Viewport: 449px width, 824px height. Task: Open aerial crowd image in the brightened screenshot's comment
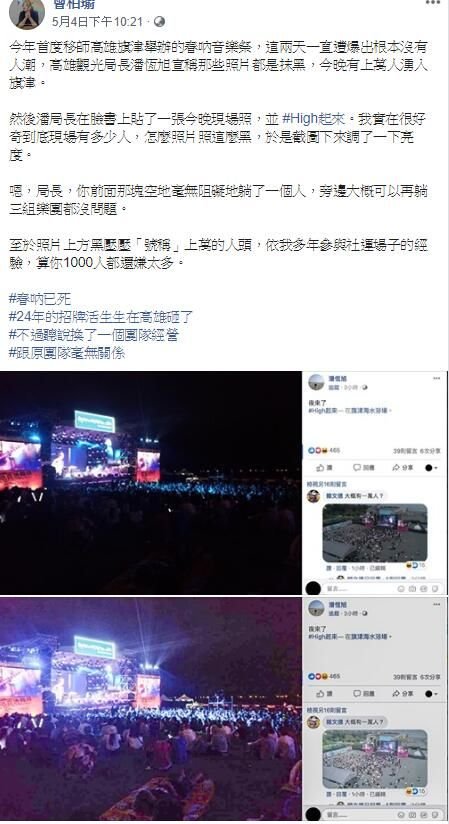tap(375, 759)
